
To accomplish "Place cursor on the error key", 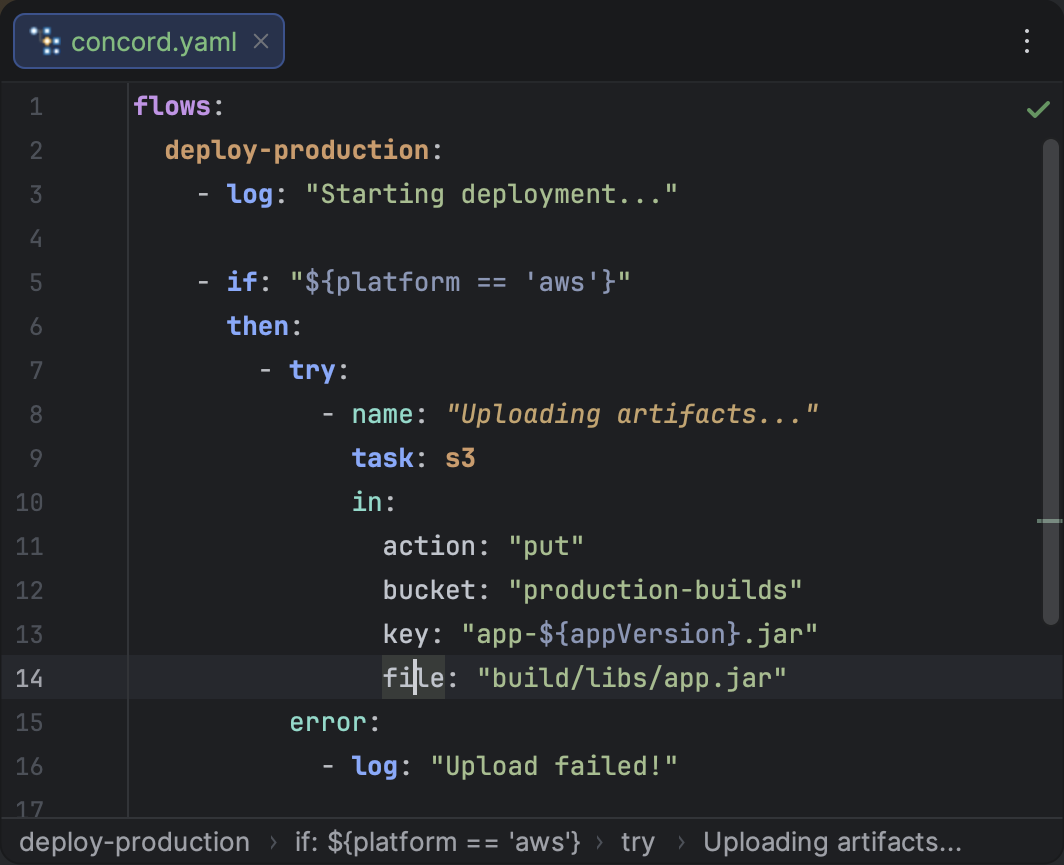I will [x=328, y=722].
